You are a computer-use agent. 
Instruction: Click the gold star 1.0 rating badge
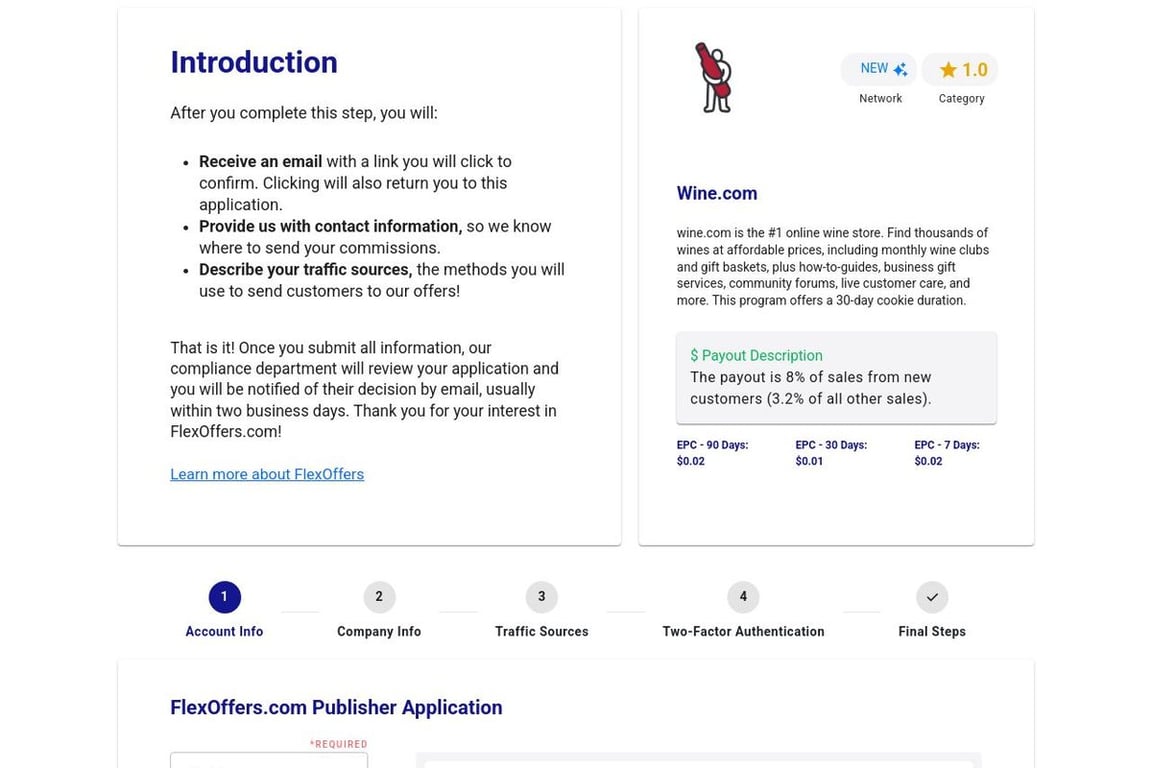pos(960,69)
